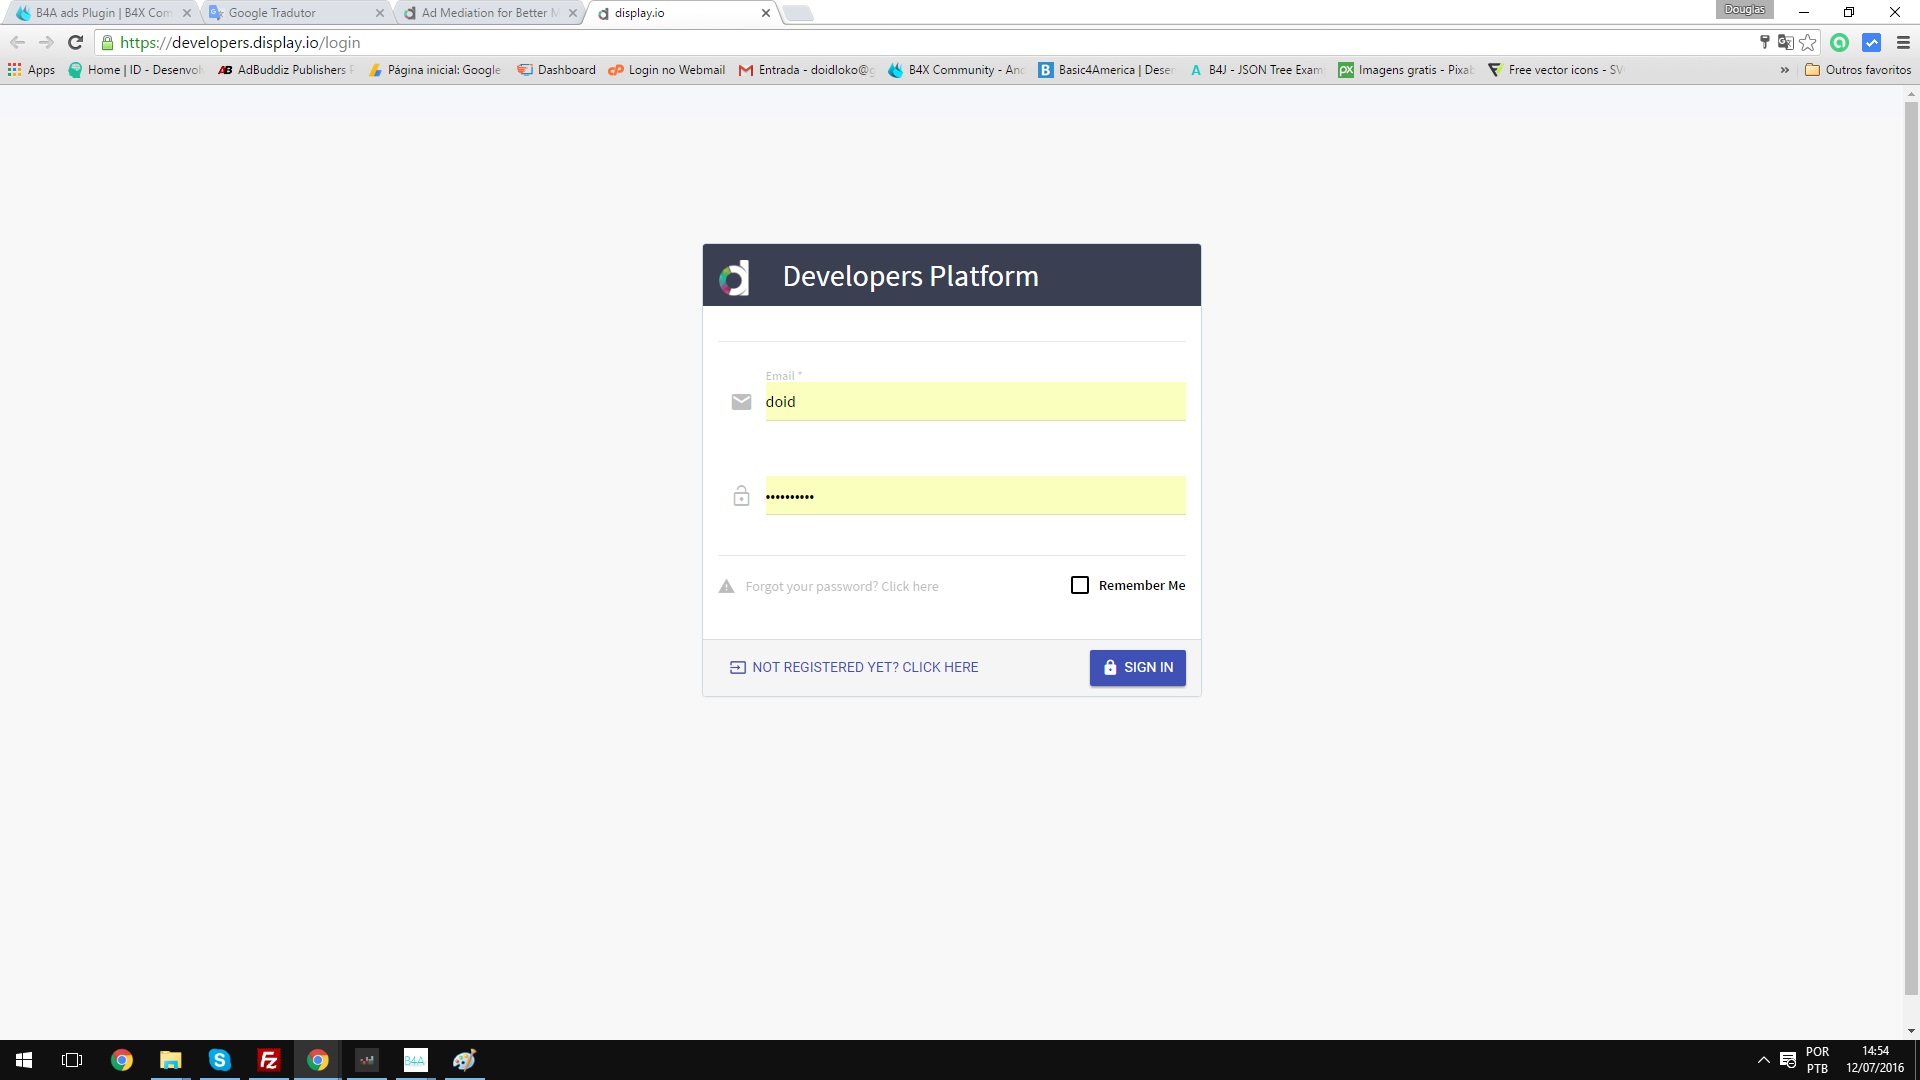Image resolution: width=1920 pixels, height=1080 pixels.
Task: Open Skype from the taskbar
Action: click(x=219, y=1060)
